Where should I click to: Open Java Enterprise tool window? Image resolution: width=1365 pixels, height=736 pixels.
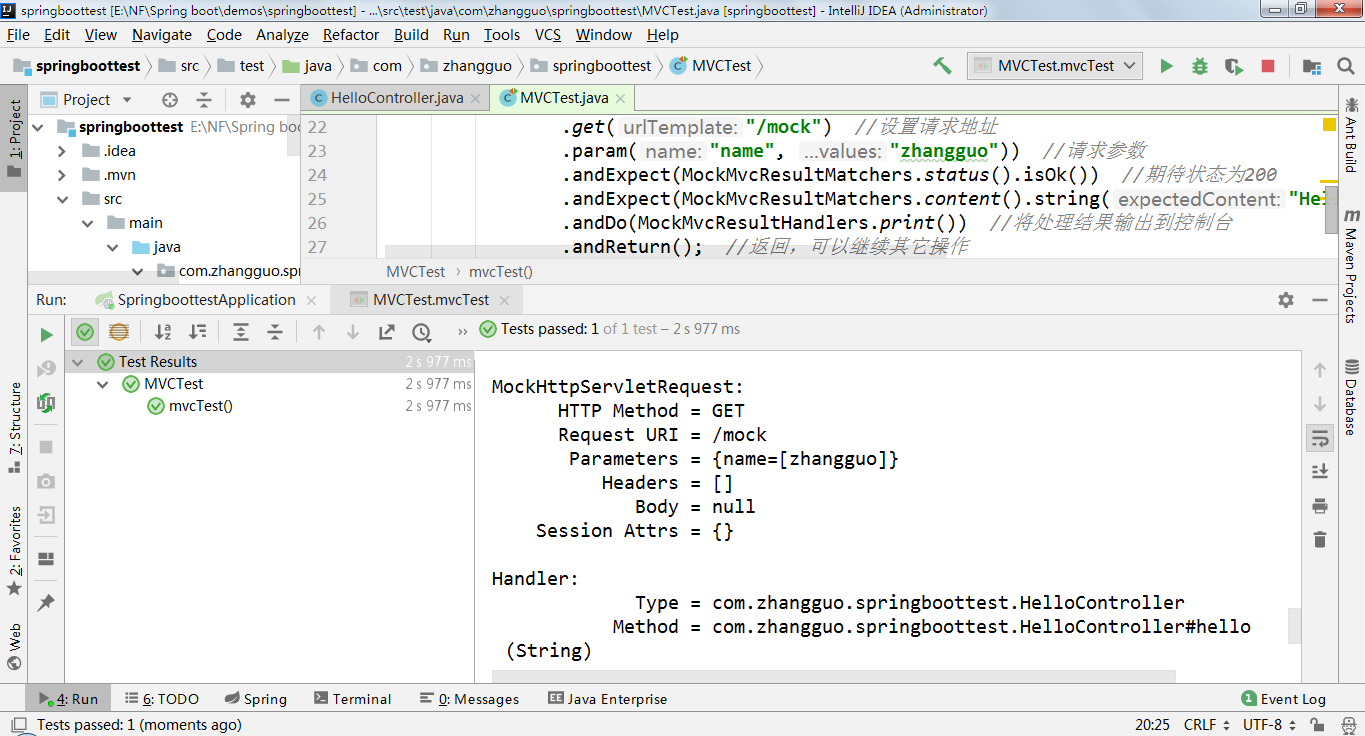tap(608, 699)
